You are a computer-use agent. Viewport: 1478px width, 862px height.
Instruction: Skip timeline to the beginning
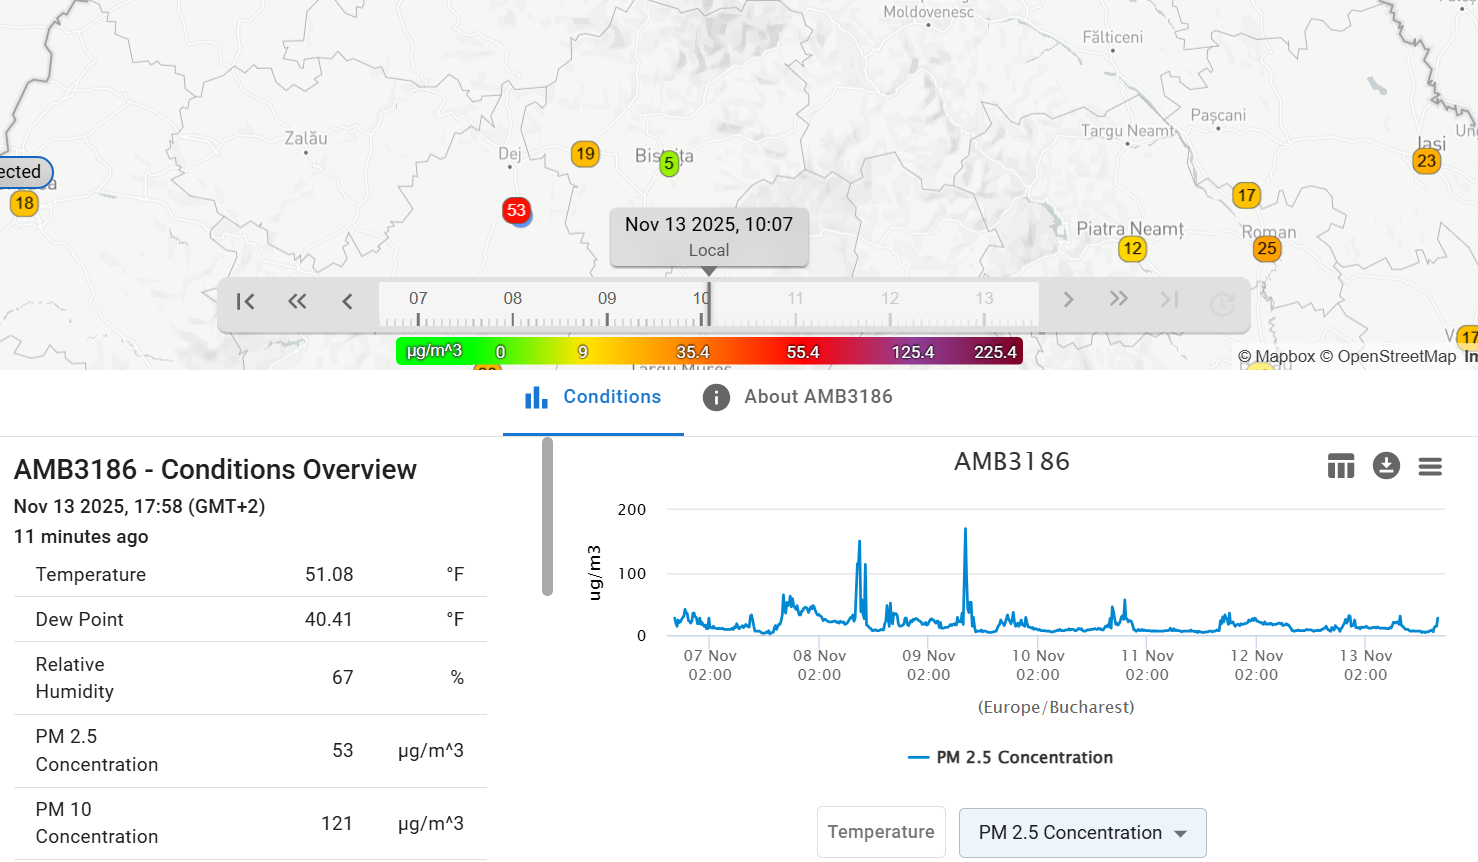pyautogui.click(x=245, y=300)
